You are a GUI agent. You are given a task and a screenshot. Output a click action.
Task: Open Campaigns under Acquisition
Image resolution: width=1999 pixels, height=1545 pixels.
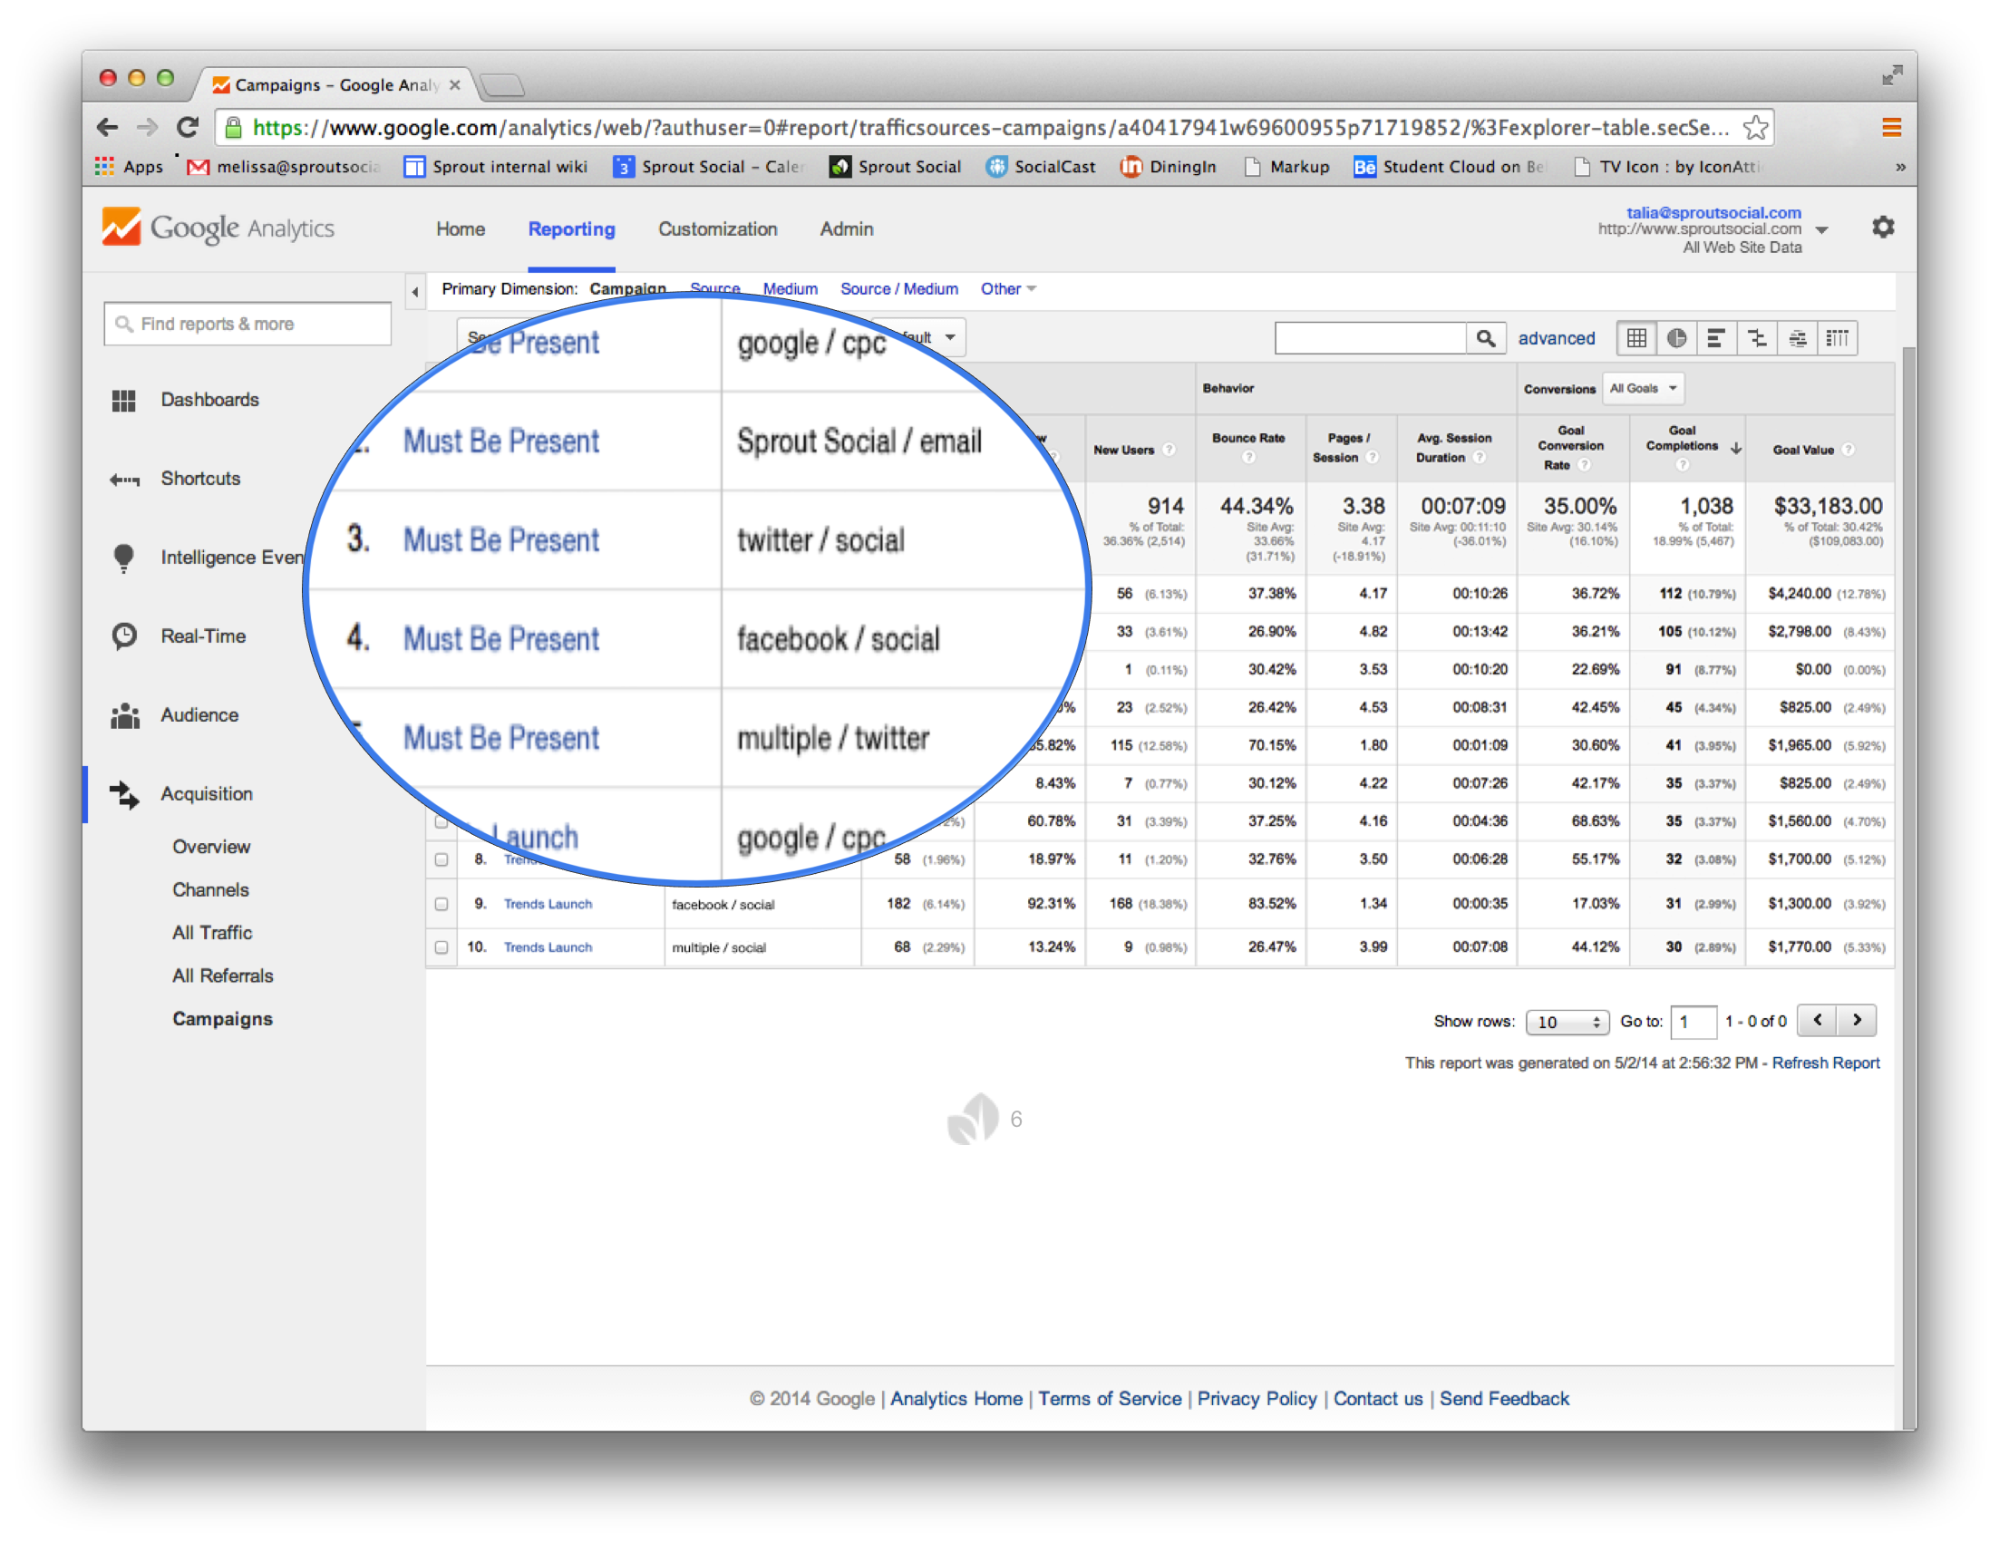click(222, 1018)
